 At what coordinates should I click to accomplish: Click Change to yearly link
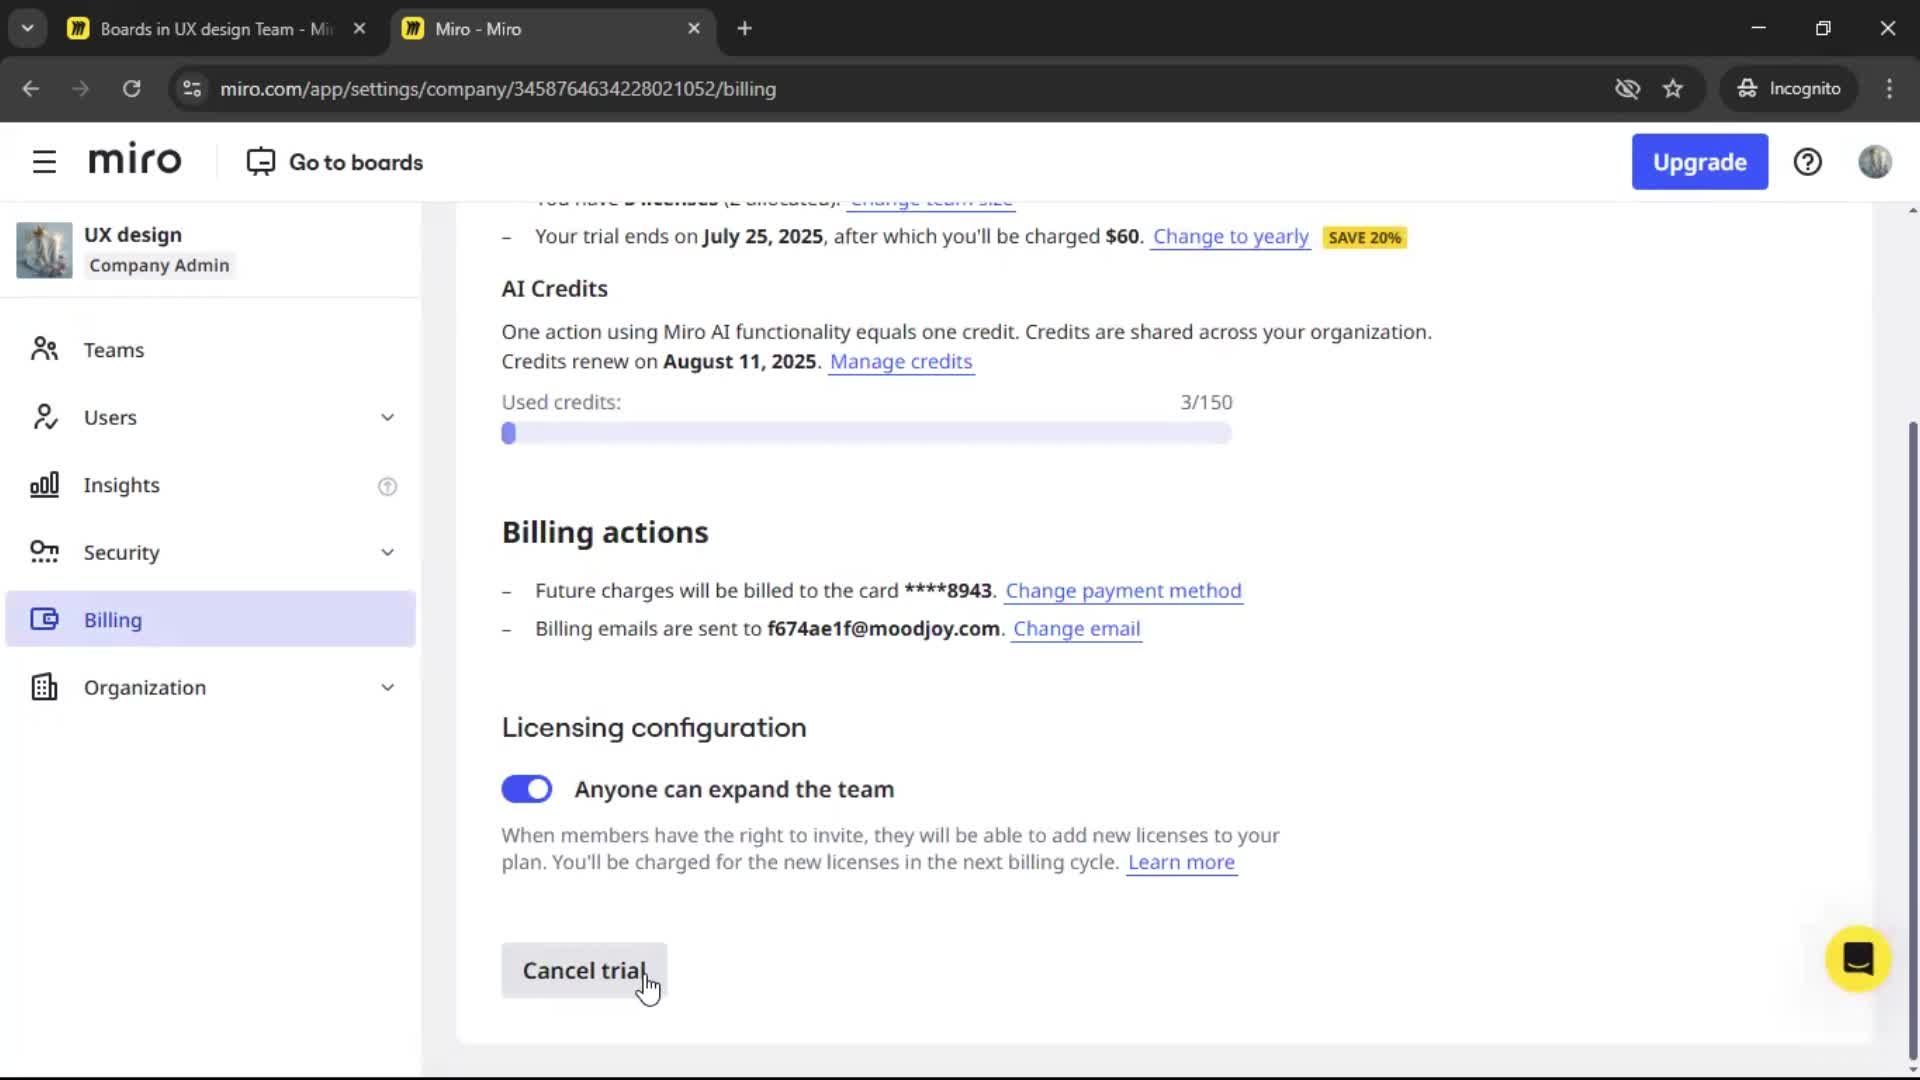coord(1230,237)
